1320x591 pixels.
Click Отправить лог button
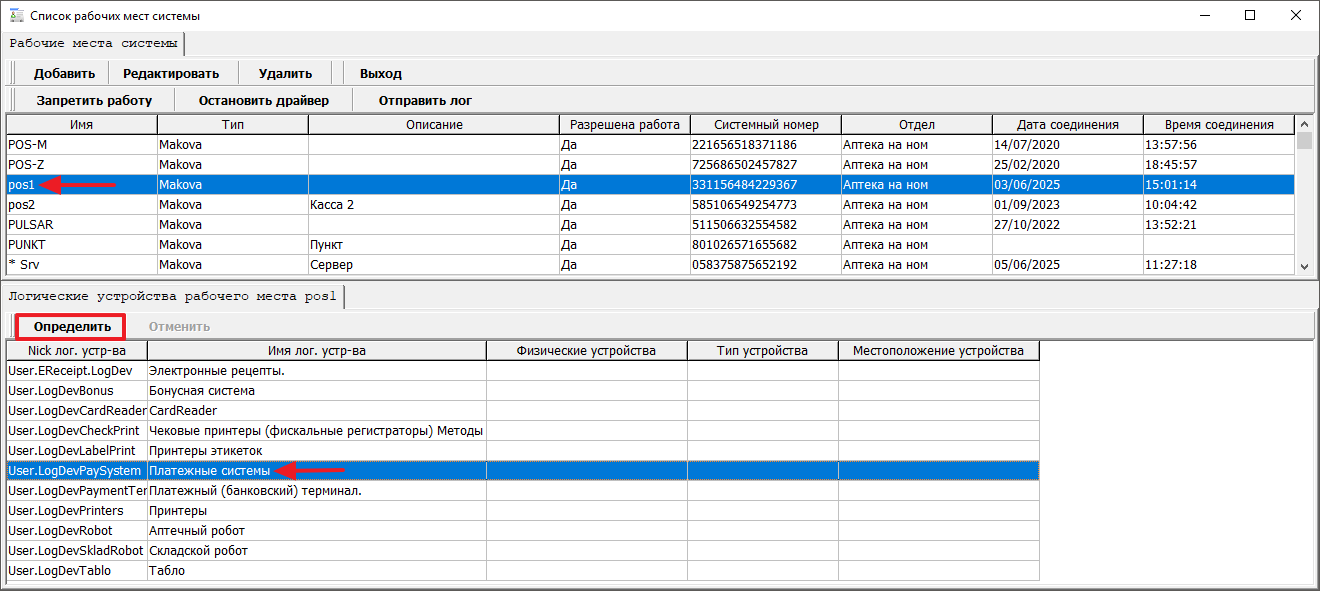pos(425,100)
